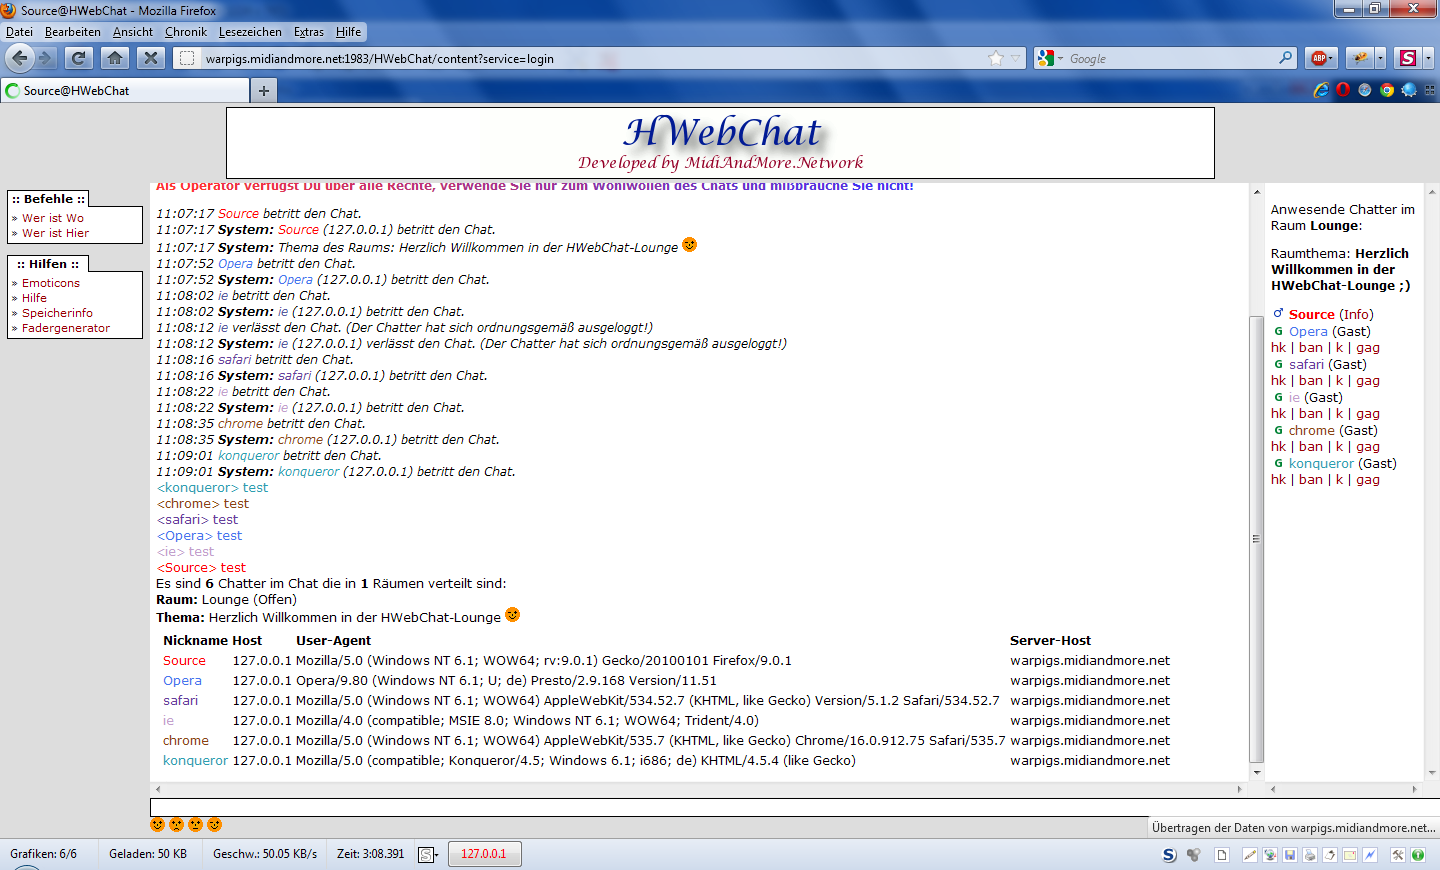Open a new tab with the plus button
The width and height of the screenshot is (1440, 870).
pos(264,91)
